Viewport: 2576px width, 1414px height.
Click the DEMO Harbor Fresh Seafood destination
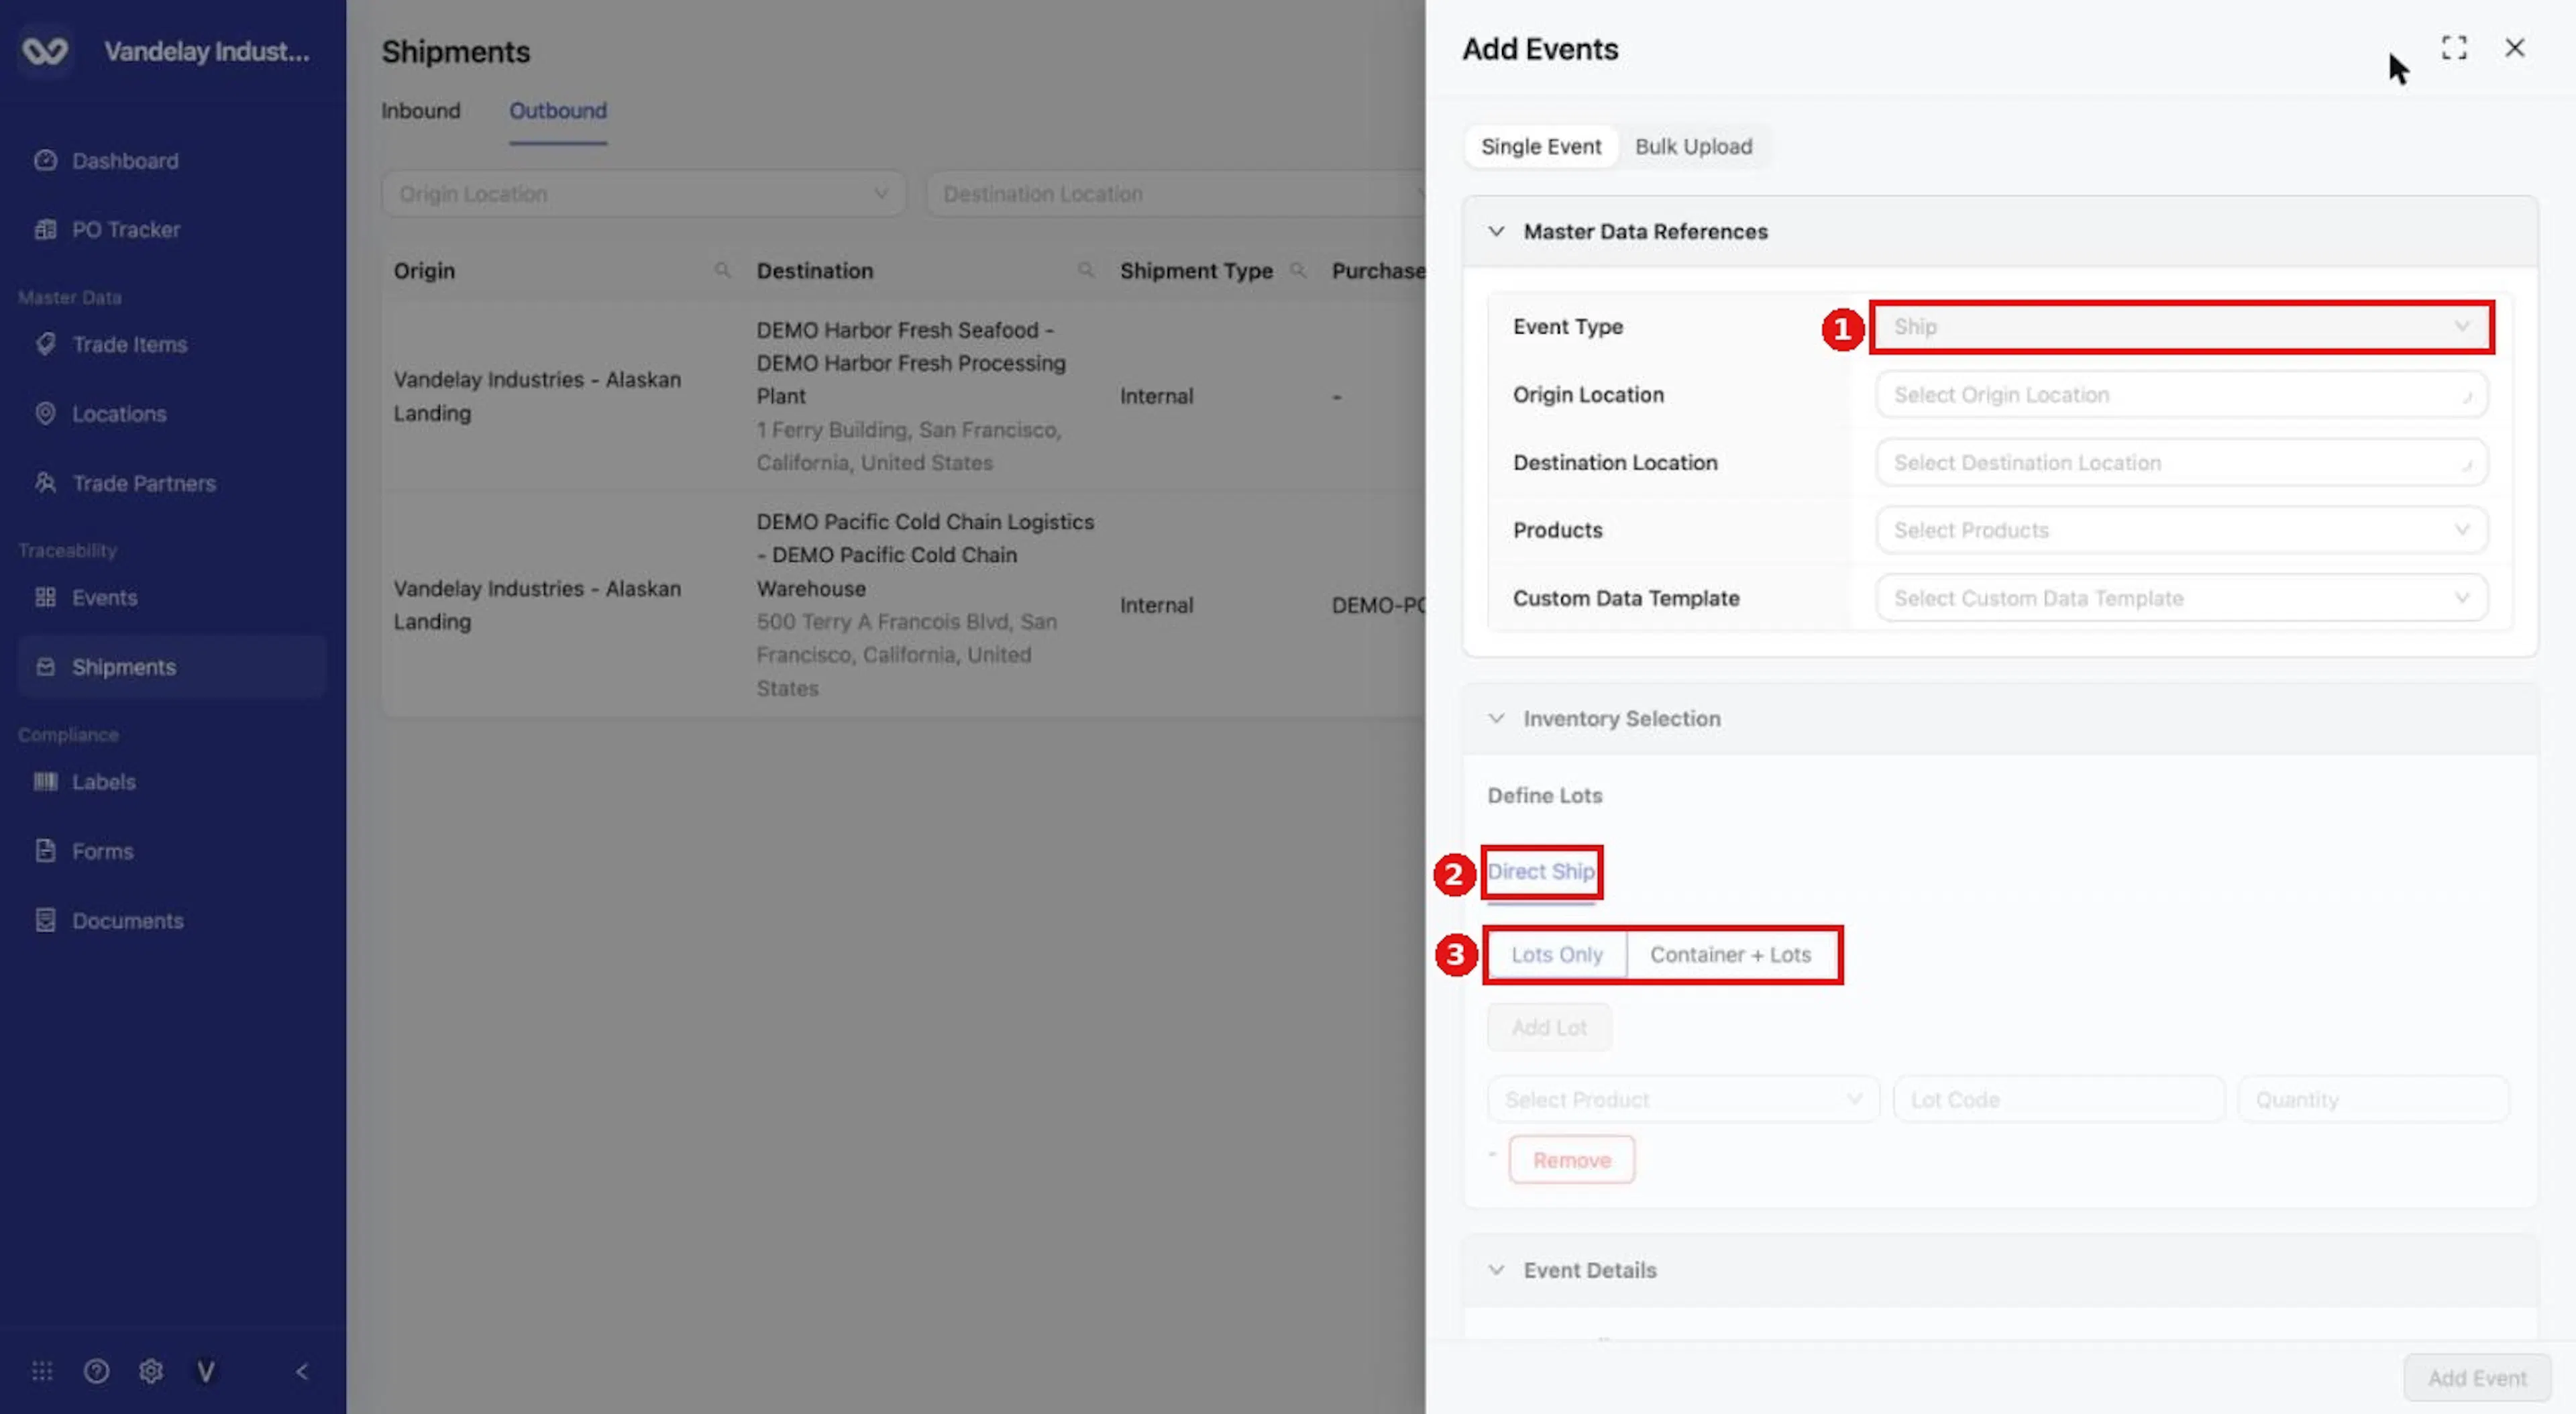point(911,362)
